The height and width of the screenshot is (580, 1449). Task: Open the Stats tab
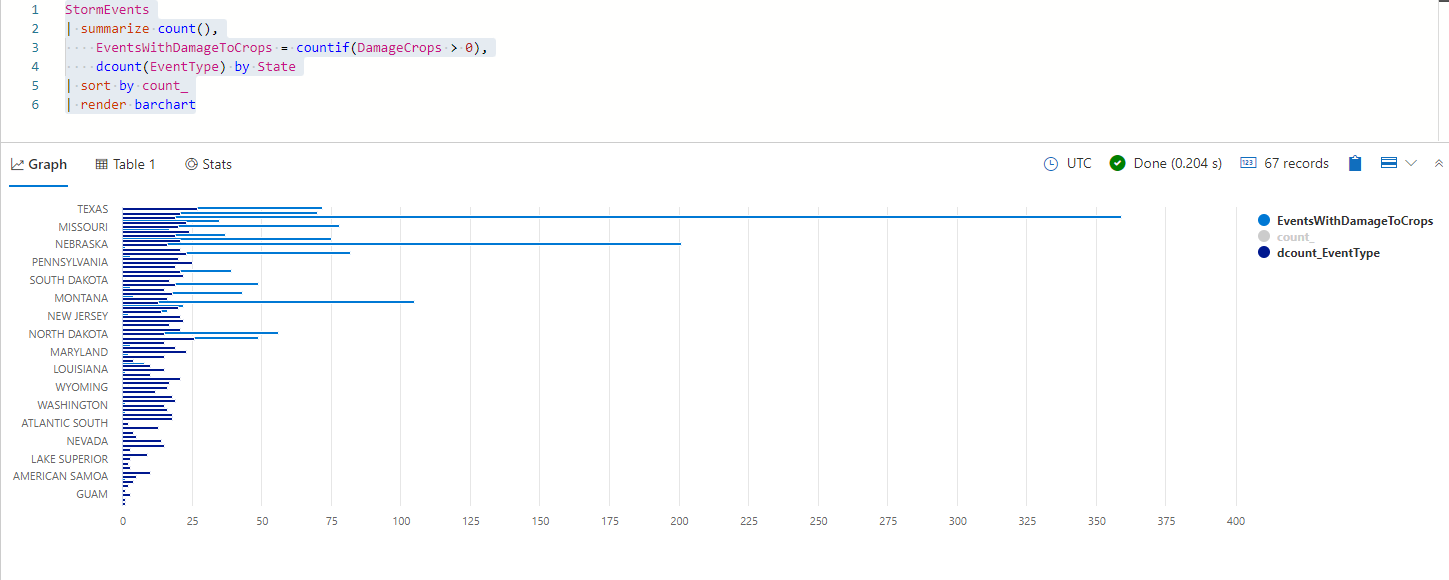coord(208,164)
